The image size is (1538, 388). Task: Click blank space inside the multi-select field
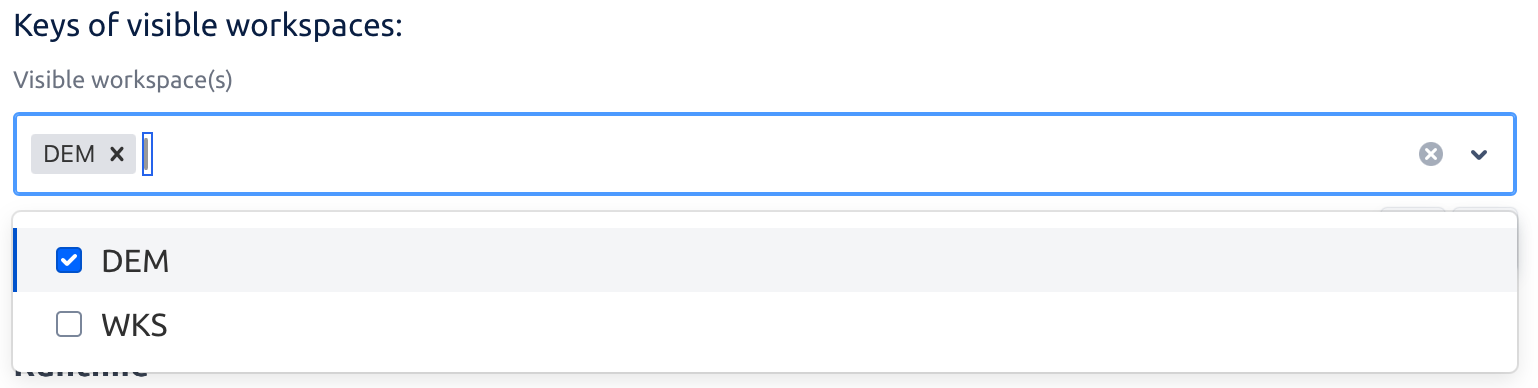(x=780, y=154)
